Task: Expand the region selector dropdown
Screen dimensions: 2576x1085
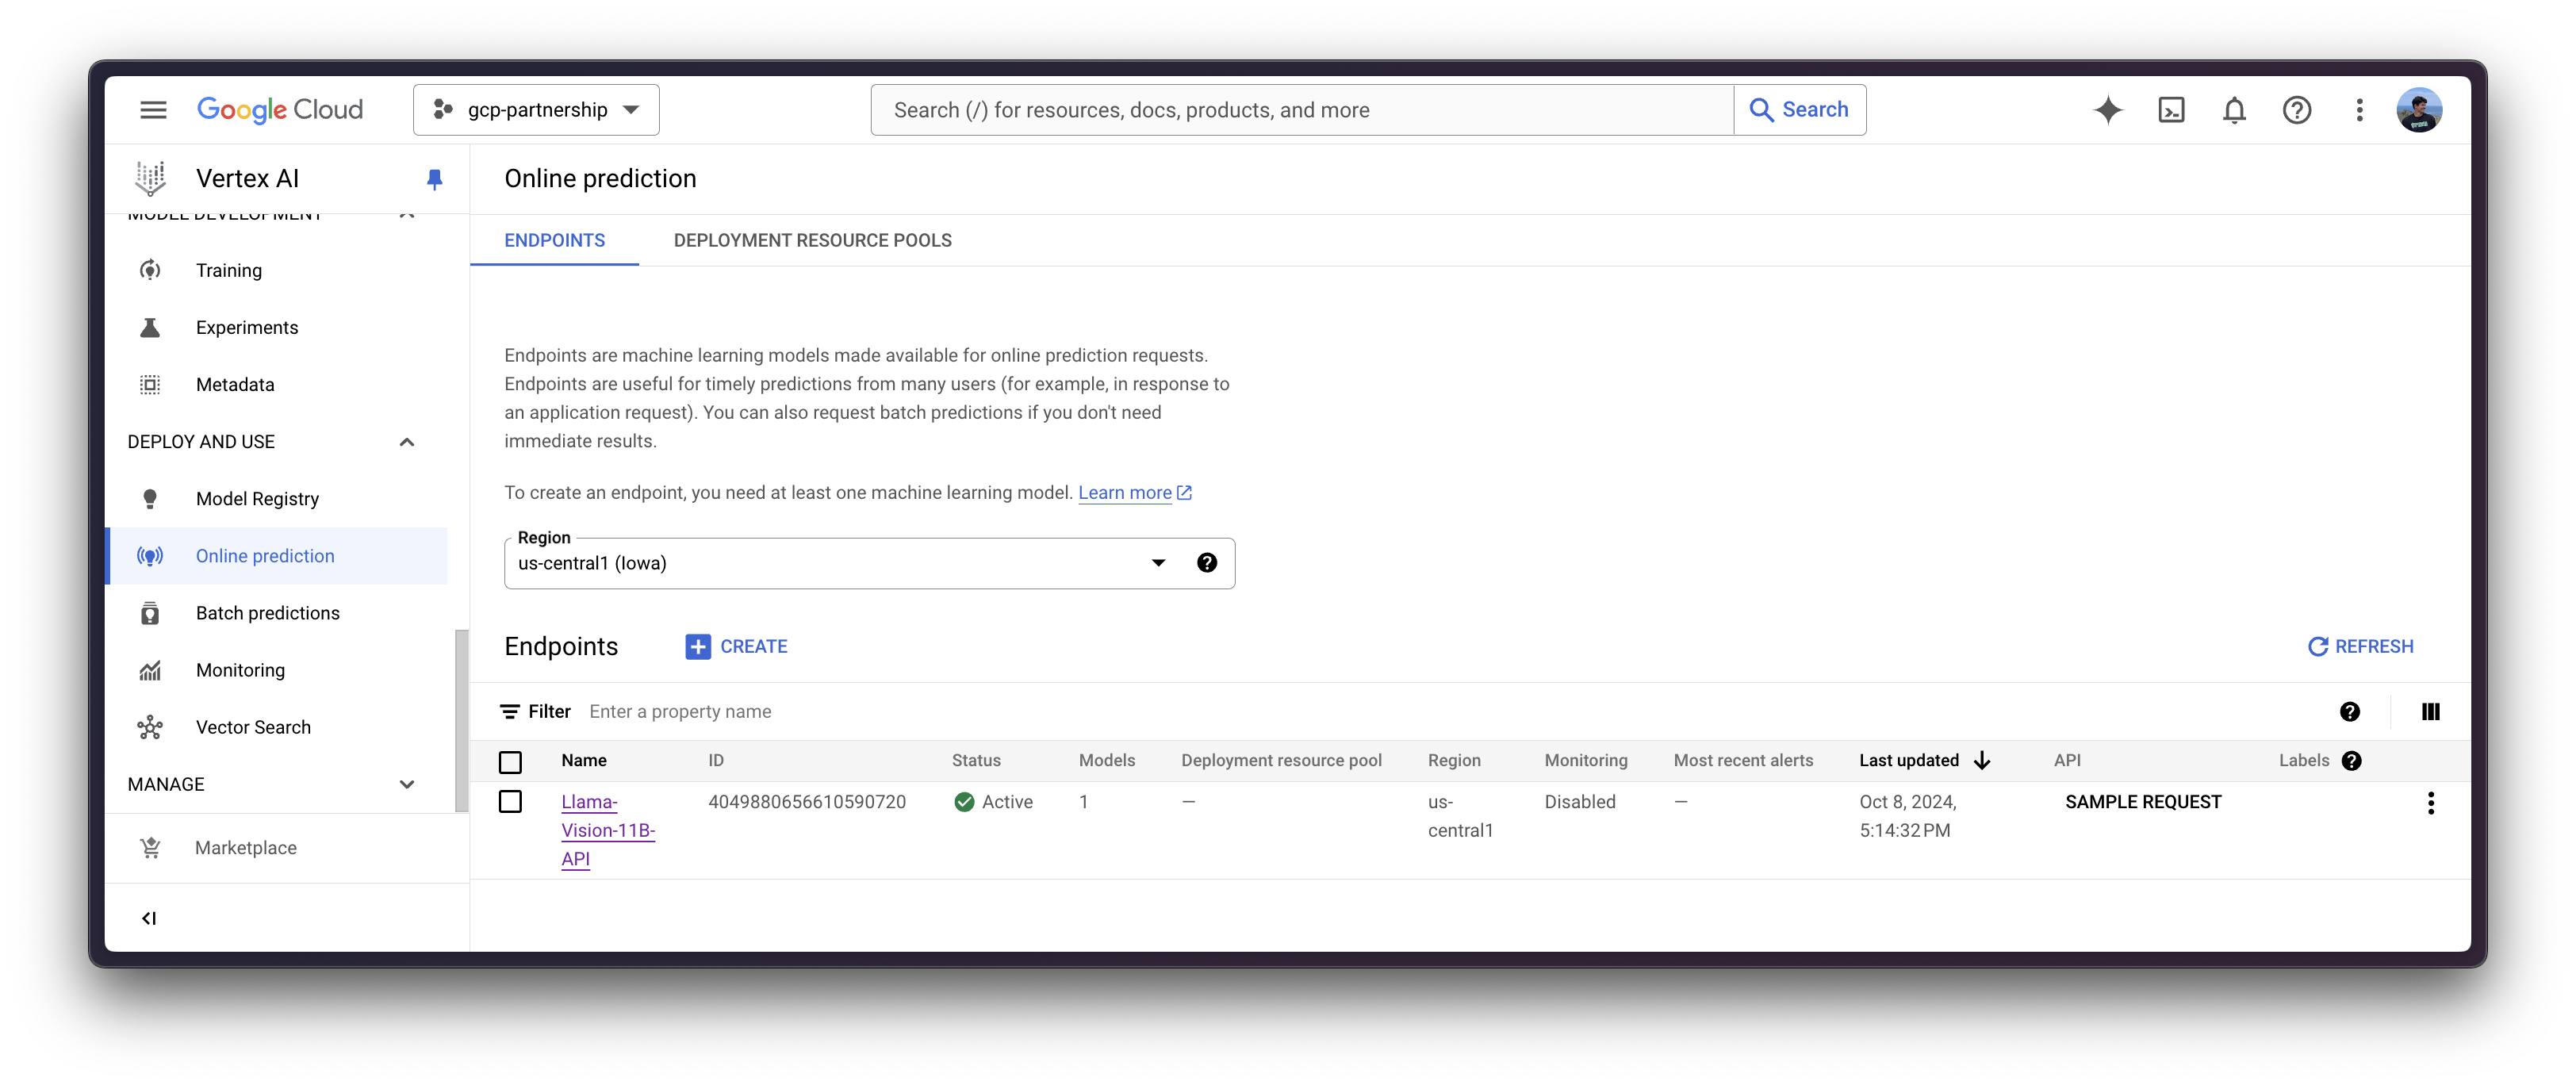Action: pyautogui.click(x=1158, y=562)
